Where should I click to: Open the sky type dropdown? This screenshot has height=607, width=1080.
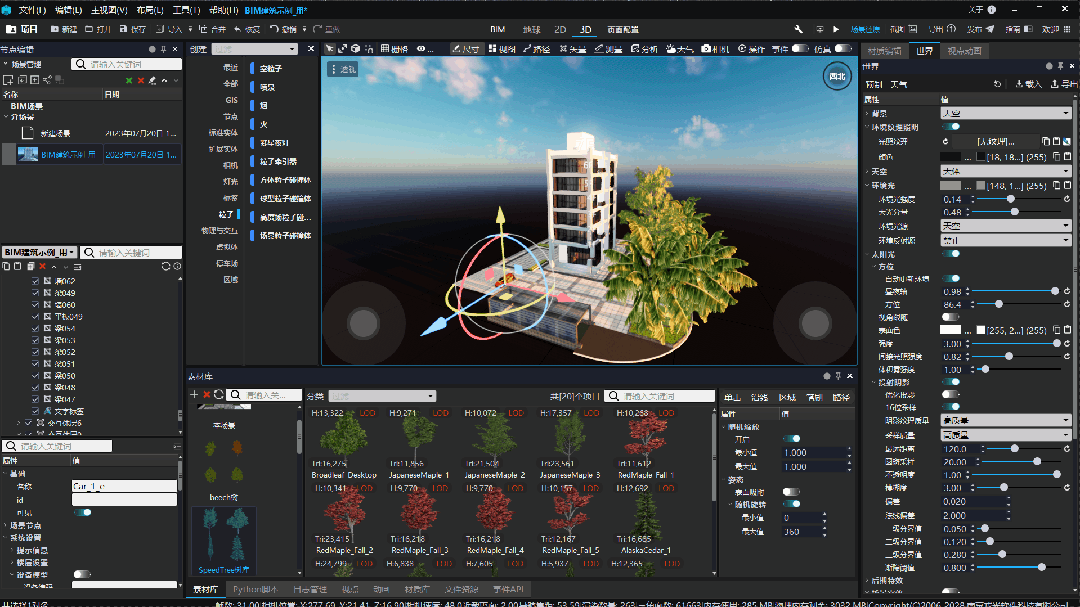pos(1005,172)
